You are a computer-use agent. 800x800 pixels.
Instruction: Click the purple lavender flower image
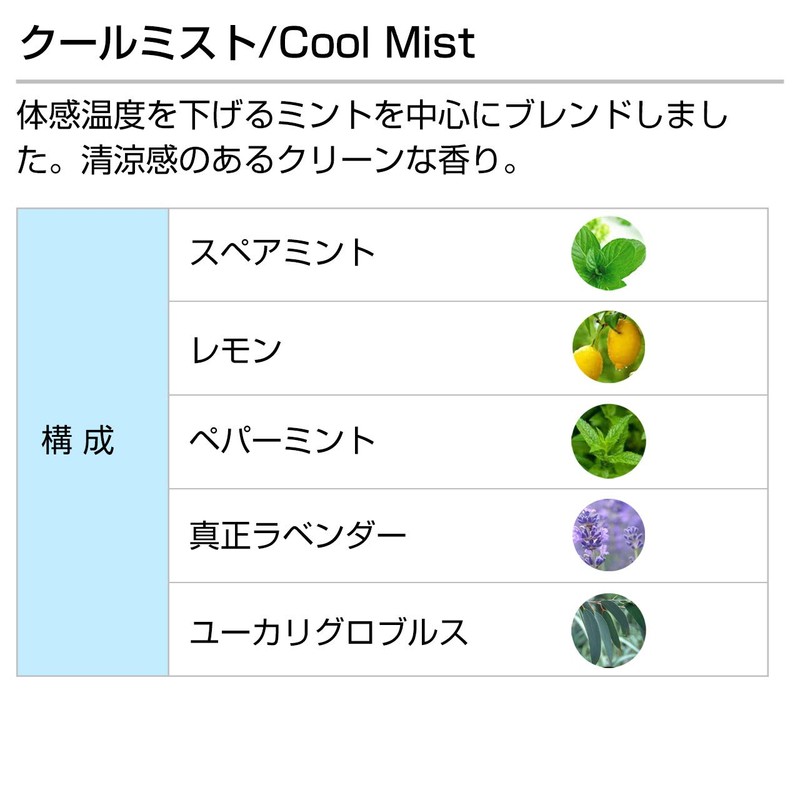click(x=608, y=535)
